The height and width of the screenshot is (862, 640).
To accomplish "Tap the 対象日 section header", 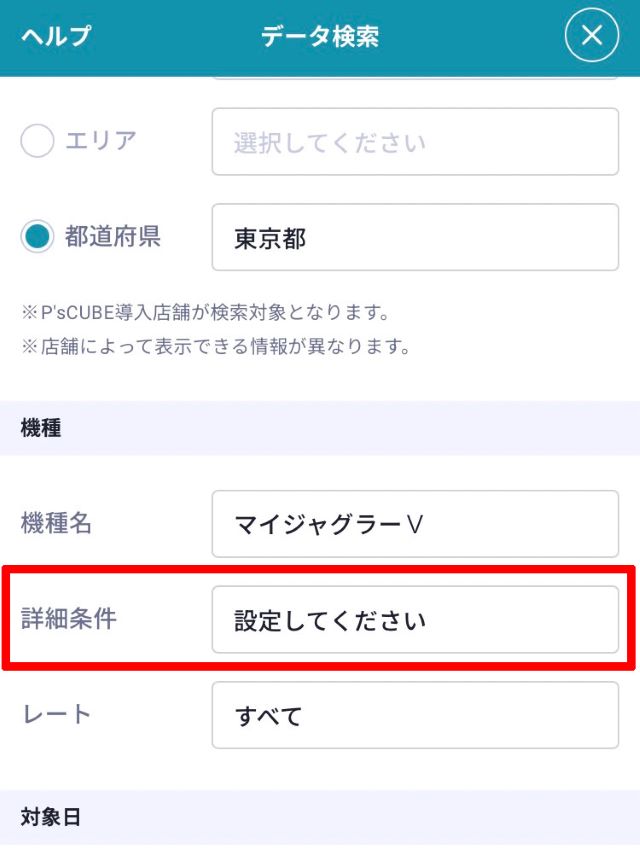I will point(50,817).
